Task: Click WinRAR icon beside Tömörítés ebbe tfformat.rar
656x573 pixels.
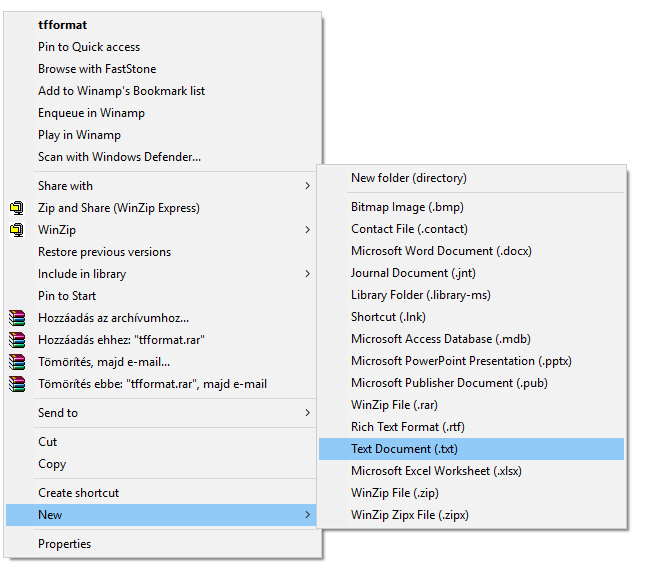Action: (16, 384)
